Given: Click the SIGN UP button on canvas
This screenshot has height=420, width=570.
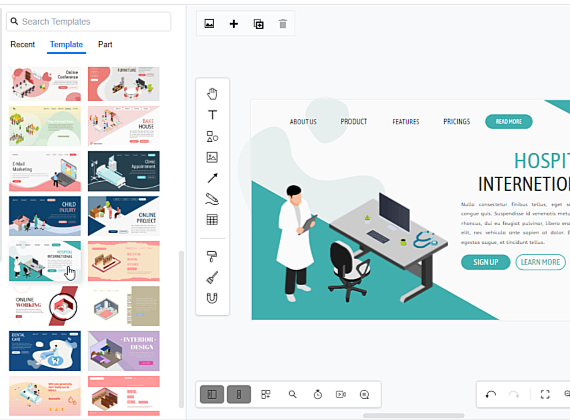Looking at the screenshot, I should 486,262.
